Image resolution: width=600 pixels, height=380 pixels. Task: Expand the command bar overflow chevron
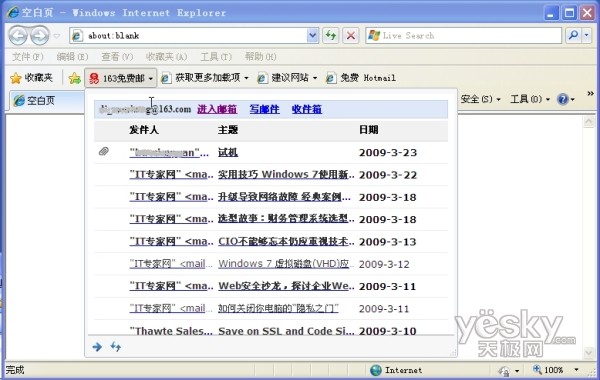590,94
